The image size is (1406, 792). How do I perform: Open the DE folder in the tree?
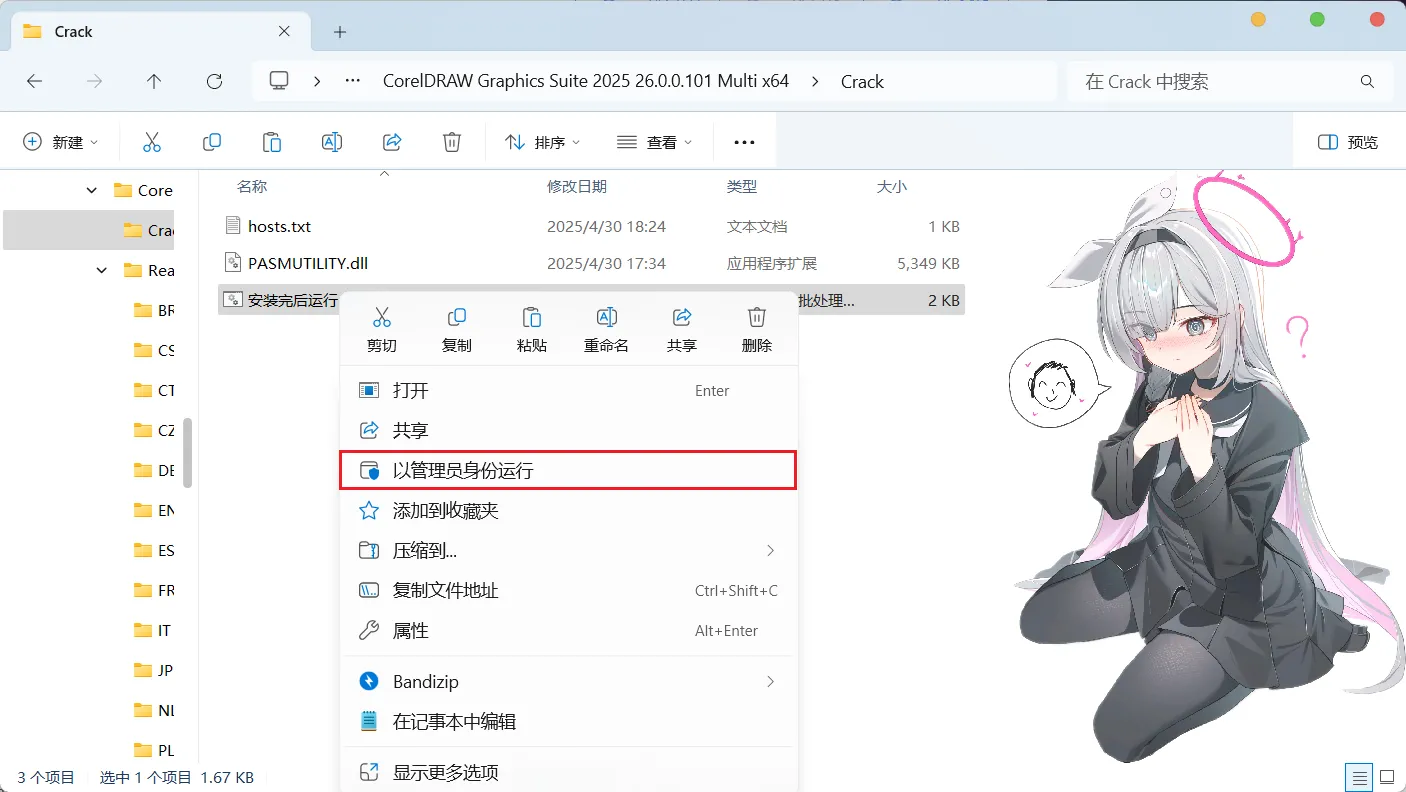154,470
